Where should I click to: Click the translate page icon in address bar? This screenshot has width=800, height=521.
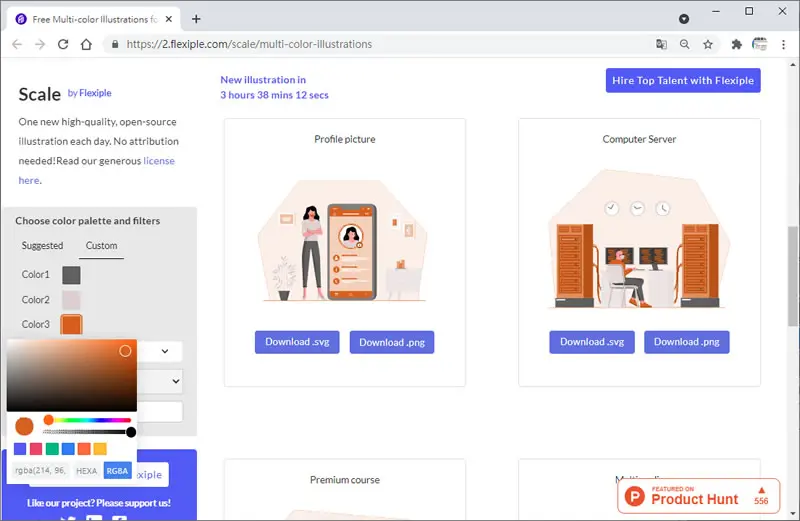click(661, 44)
